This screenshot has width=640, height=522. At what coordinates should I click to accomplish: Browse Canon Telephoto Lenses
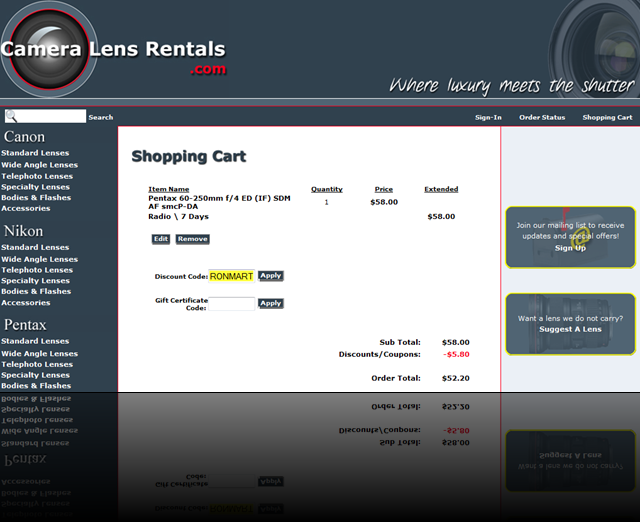pyautogui.click(x=37, y=176)
